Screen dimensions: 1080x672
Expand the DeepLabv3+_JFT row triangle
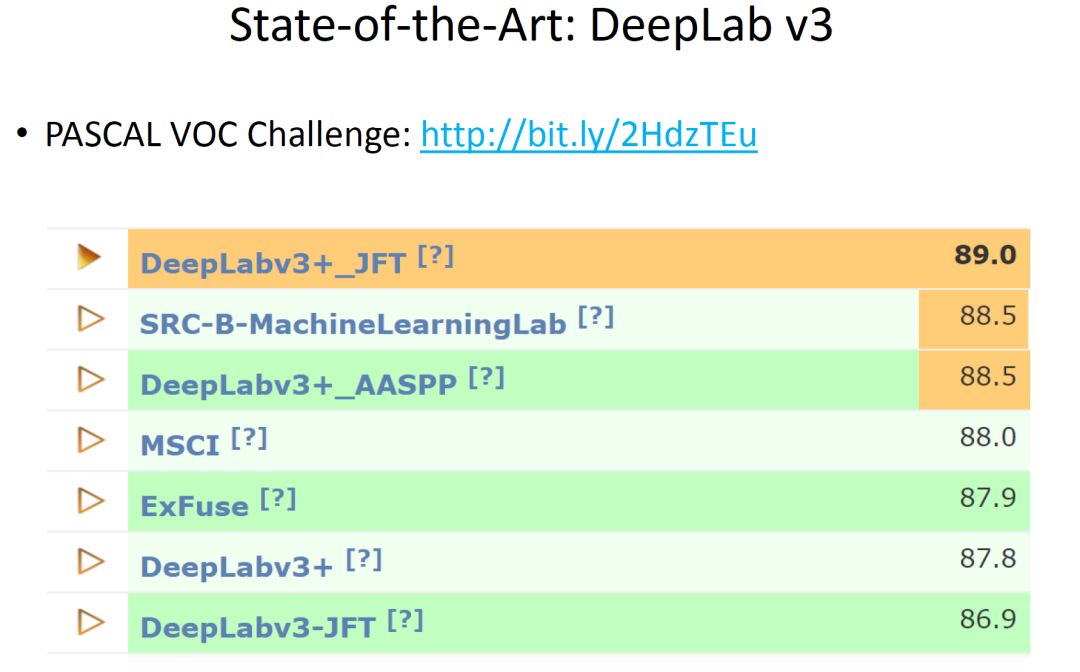(90, 258)
